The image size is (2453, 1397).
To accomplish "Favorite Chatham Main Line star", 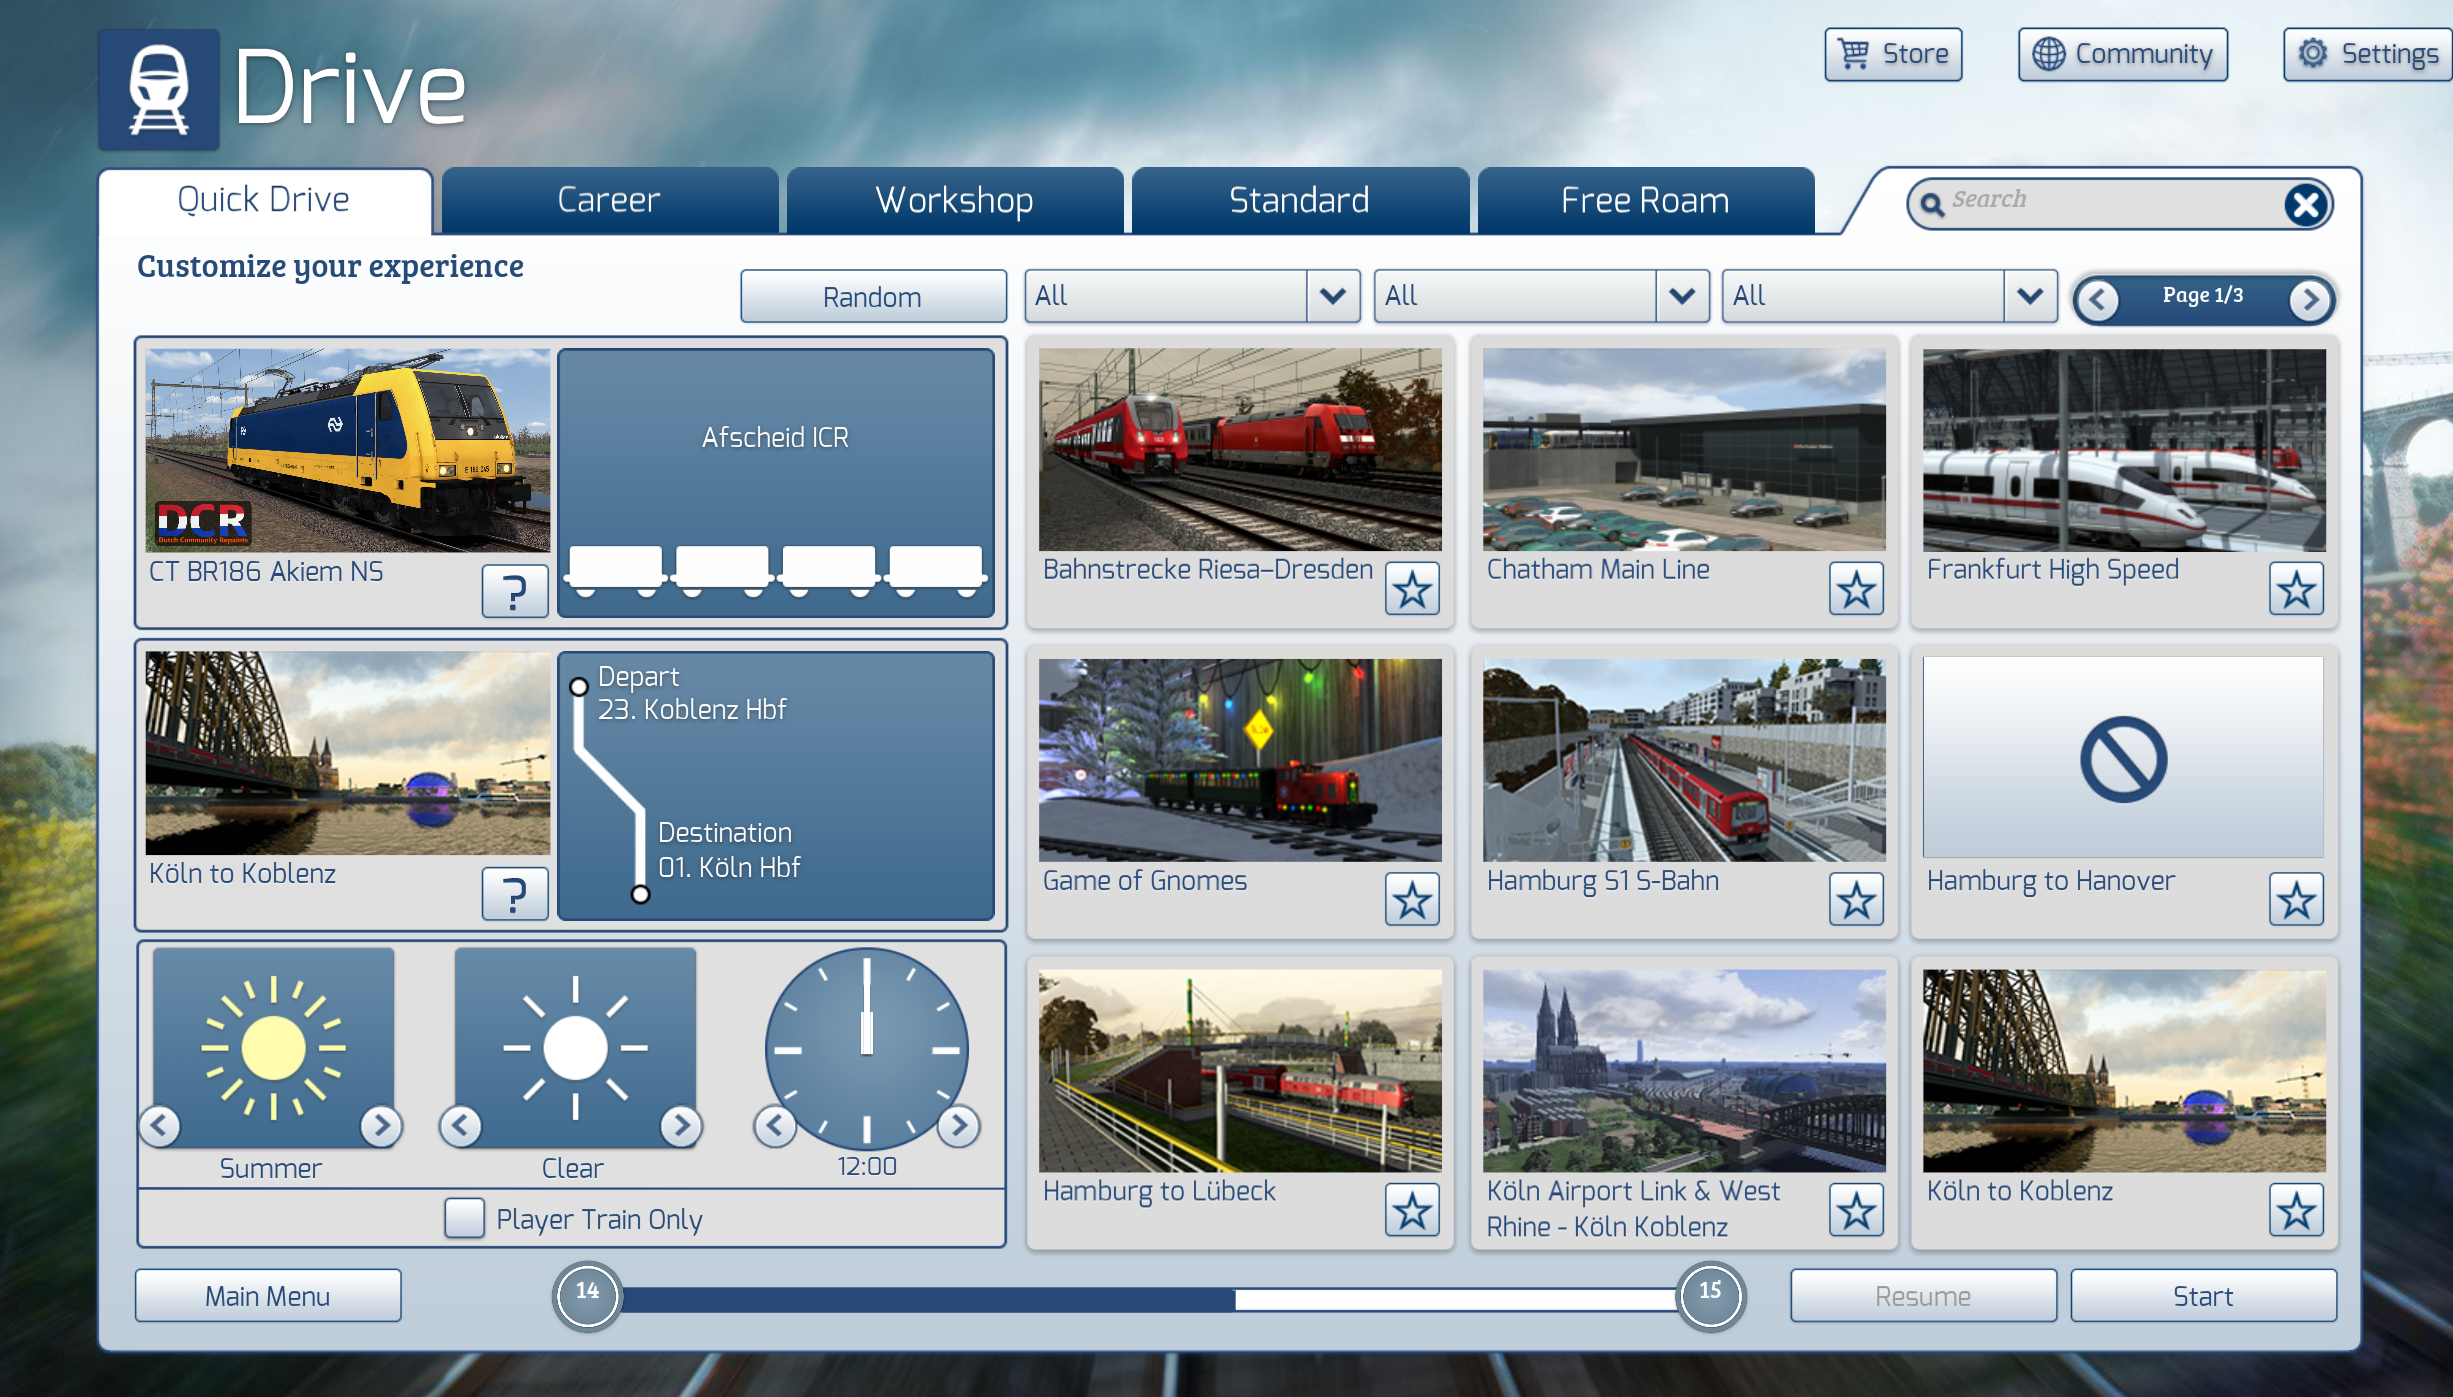I will (x=1856, y=589).
